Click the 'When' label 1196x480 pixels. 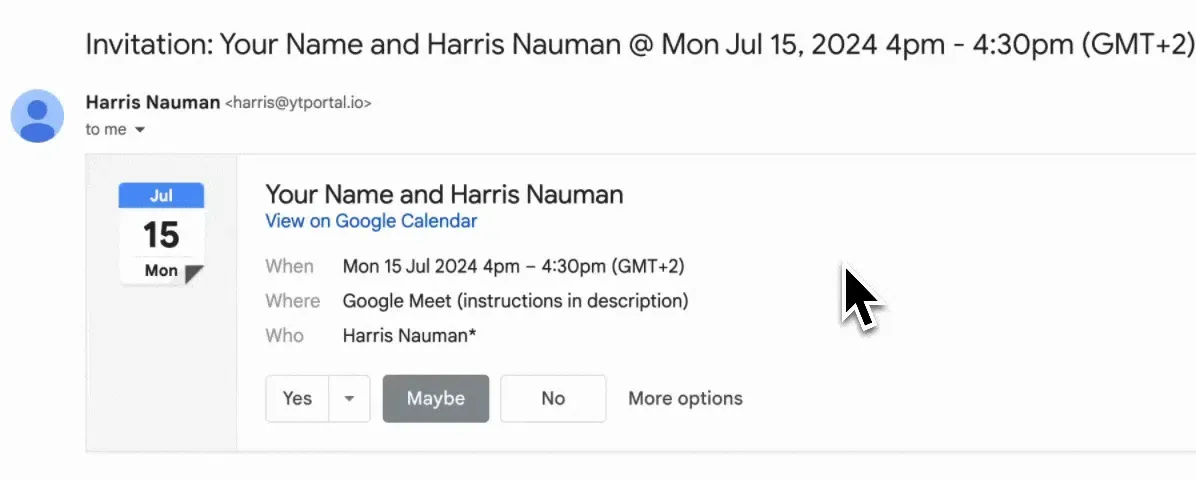tap(289, 266)
